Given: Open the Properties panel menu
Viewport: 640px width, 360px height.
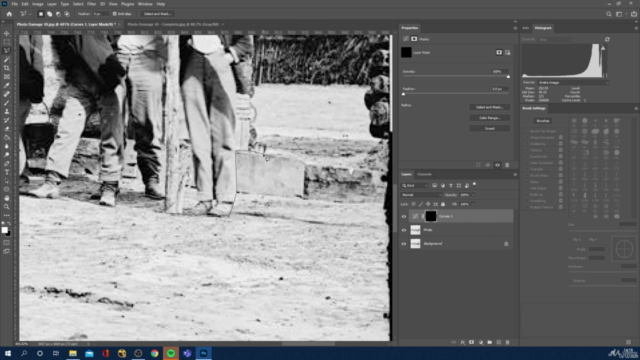Looking at the screenshot, I should tap(515, 28).
